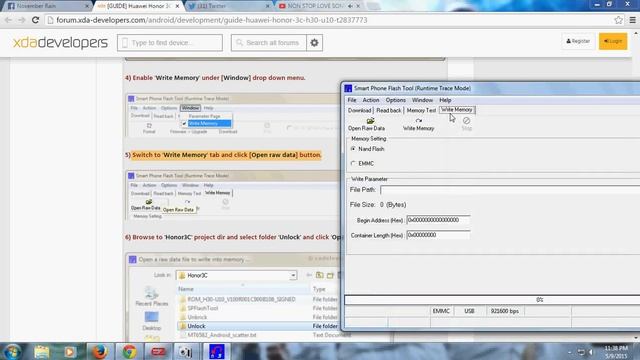Open the red EZ taskbar app
640x360 pixels.
(158, 351)
